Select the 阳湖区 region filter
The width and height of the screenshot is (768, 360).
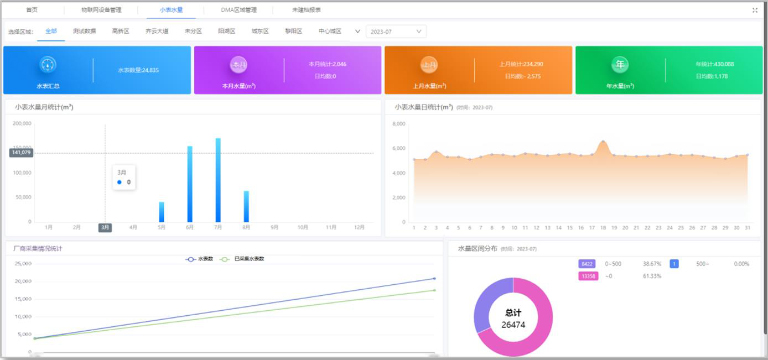(x=227, y=31)
